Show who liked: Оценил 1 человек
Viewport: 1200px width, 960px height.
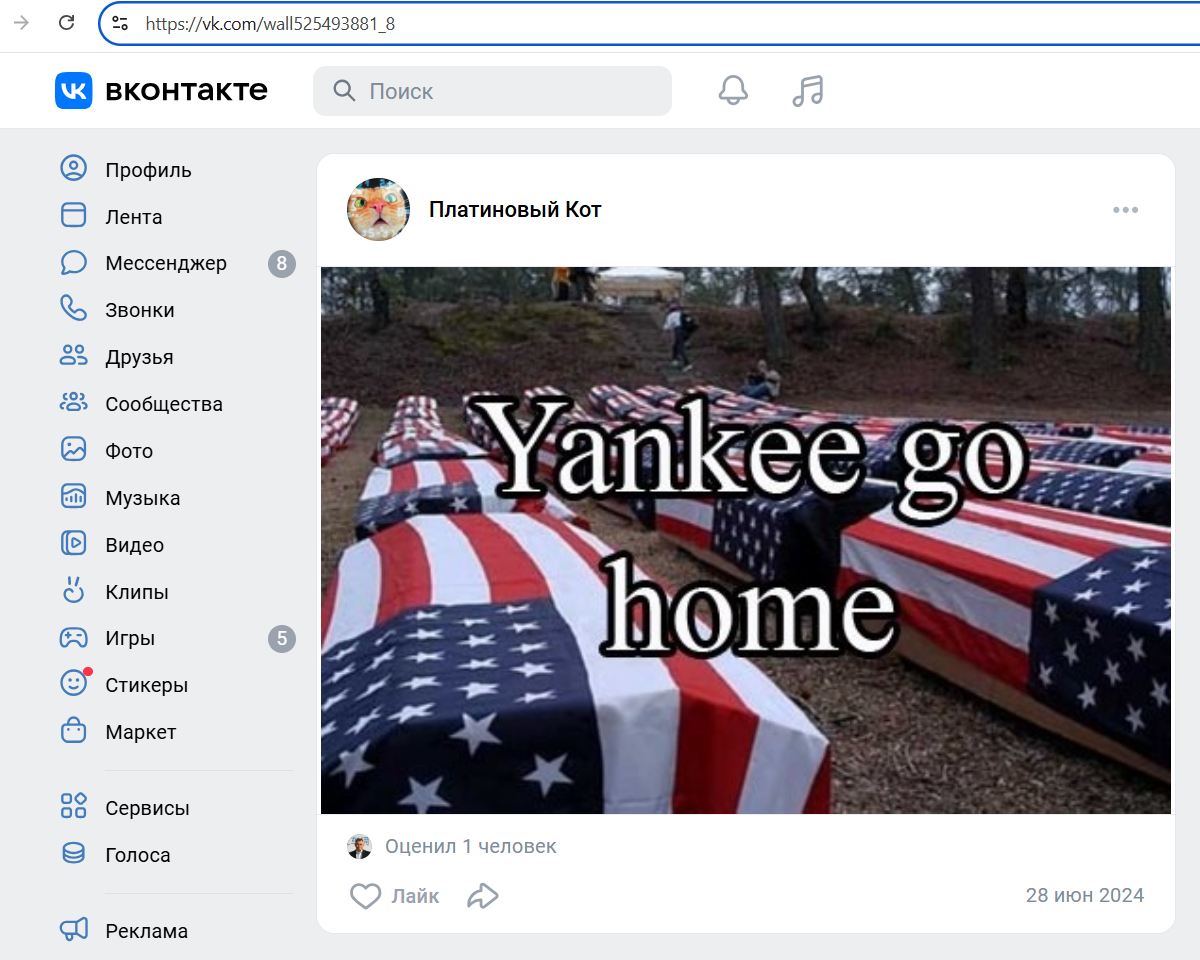tap(470, 846)
